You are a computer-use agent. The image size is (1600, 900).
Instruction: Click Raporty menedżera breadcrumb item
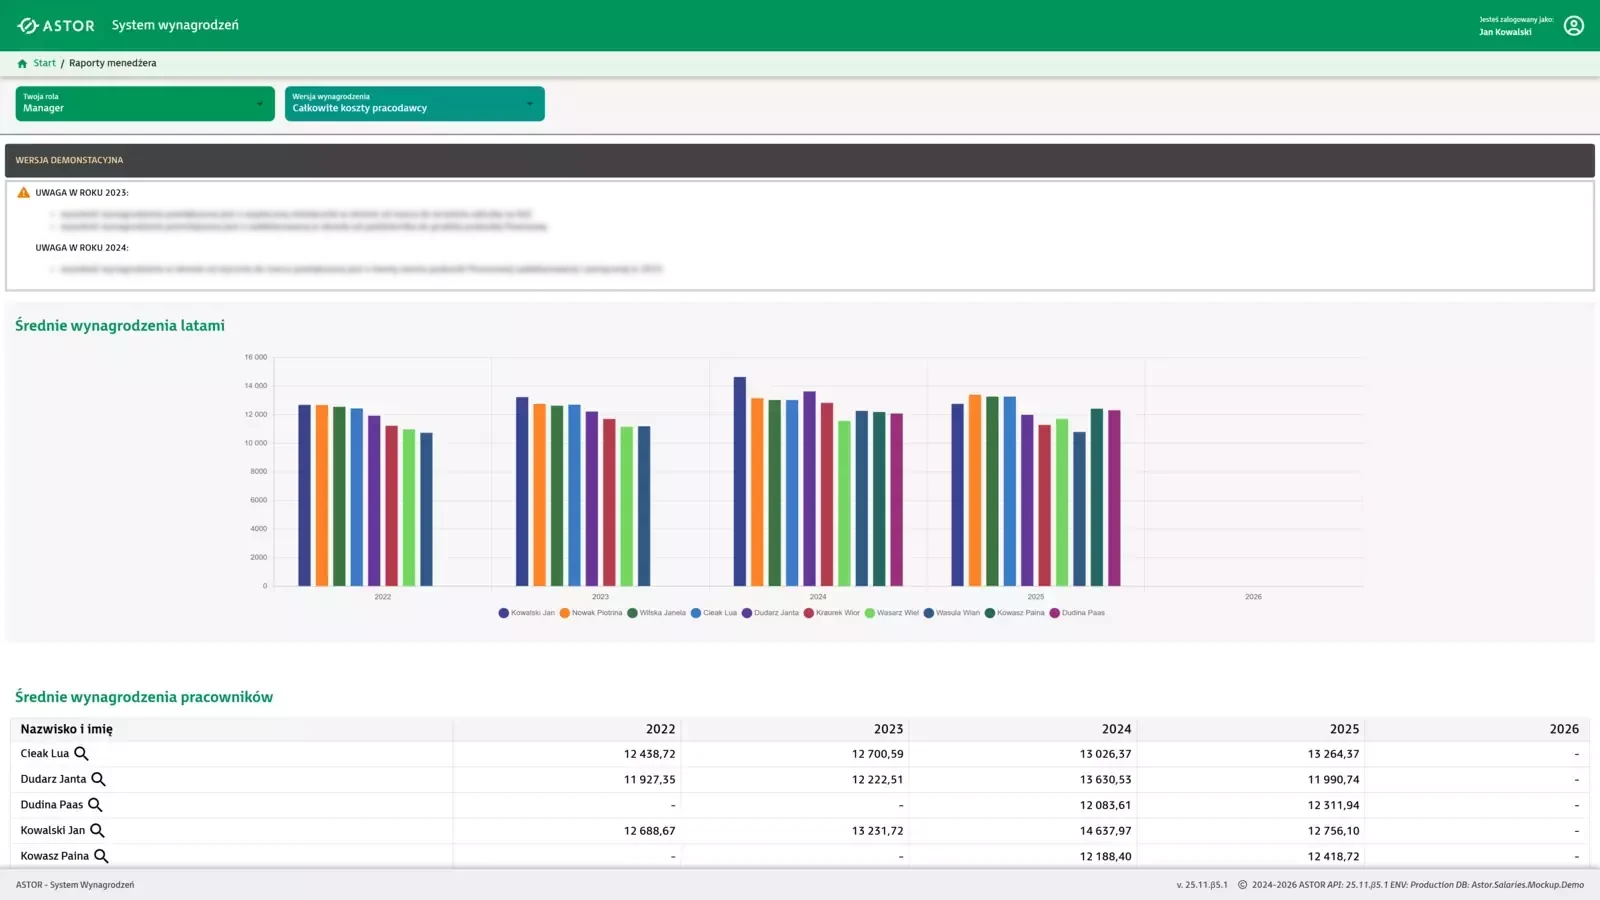click(x=112, y=63)
